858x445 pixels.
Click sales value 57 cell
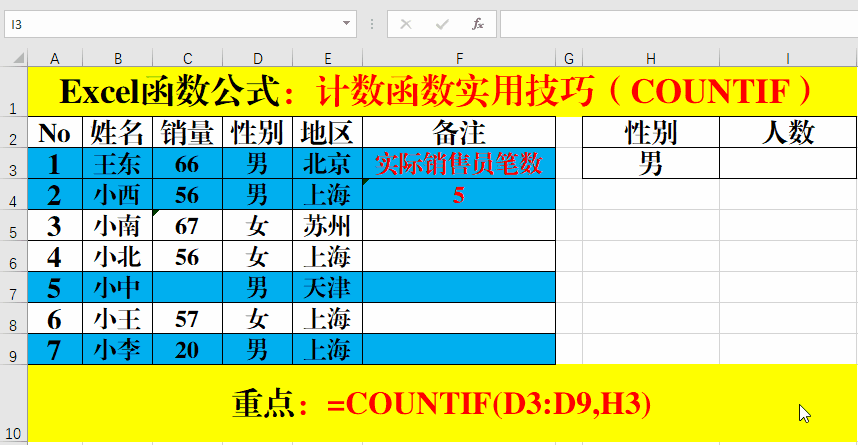tap(188, 319)
